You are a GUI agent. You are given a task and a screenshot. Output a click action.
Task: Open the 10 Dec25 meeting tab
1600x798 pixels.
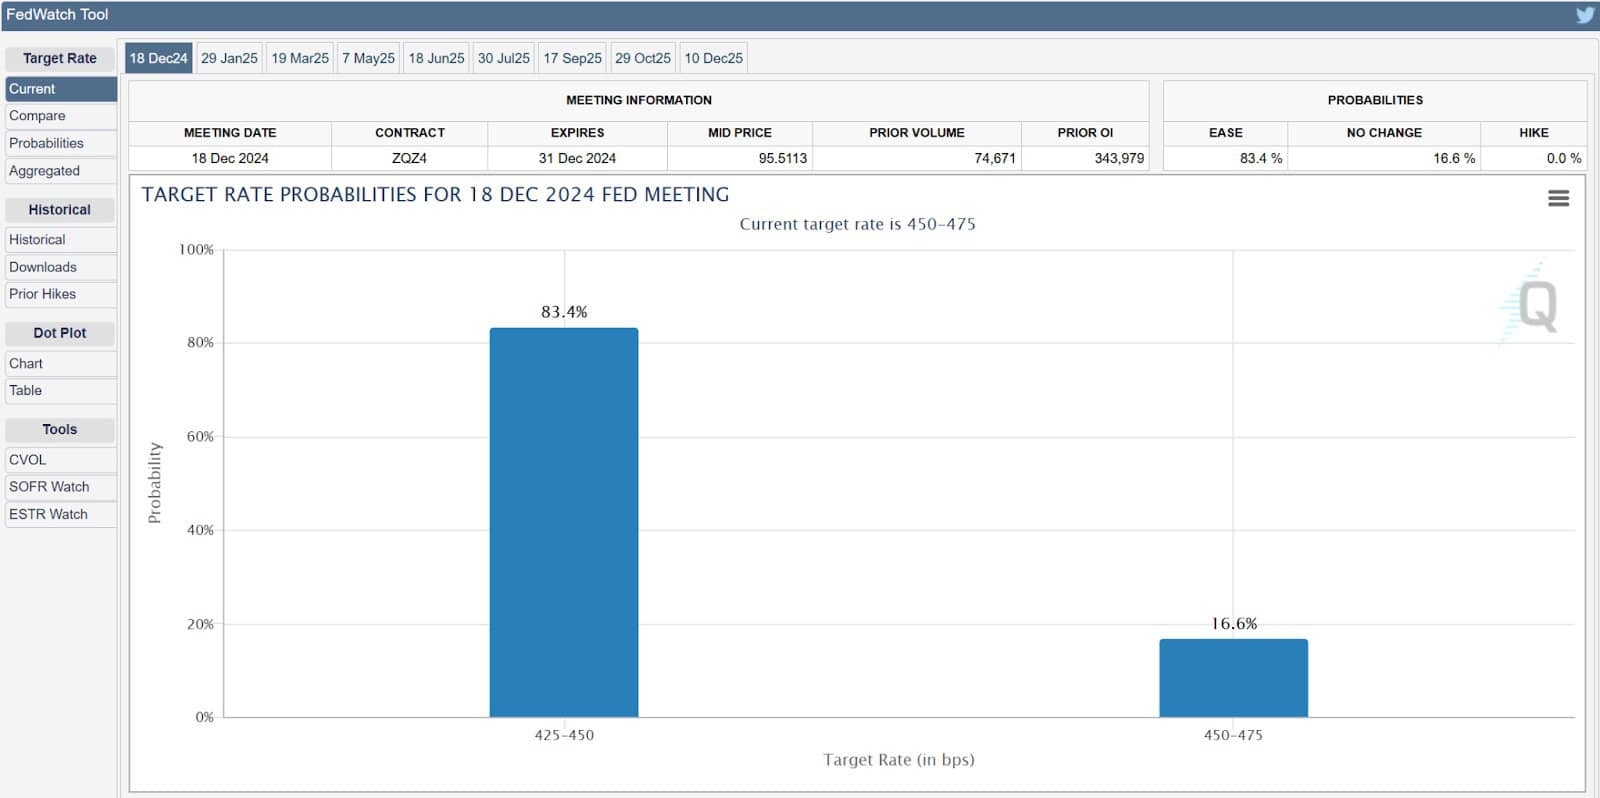(713, 58)
